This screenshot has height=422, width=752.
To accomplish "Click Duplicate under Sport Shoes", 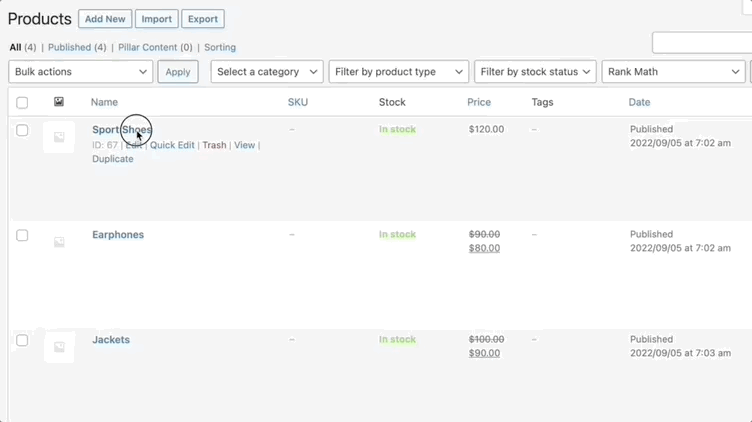I will [x=113, y=159].
